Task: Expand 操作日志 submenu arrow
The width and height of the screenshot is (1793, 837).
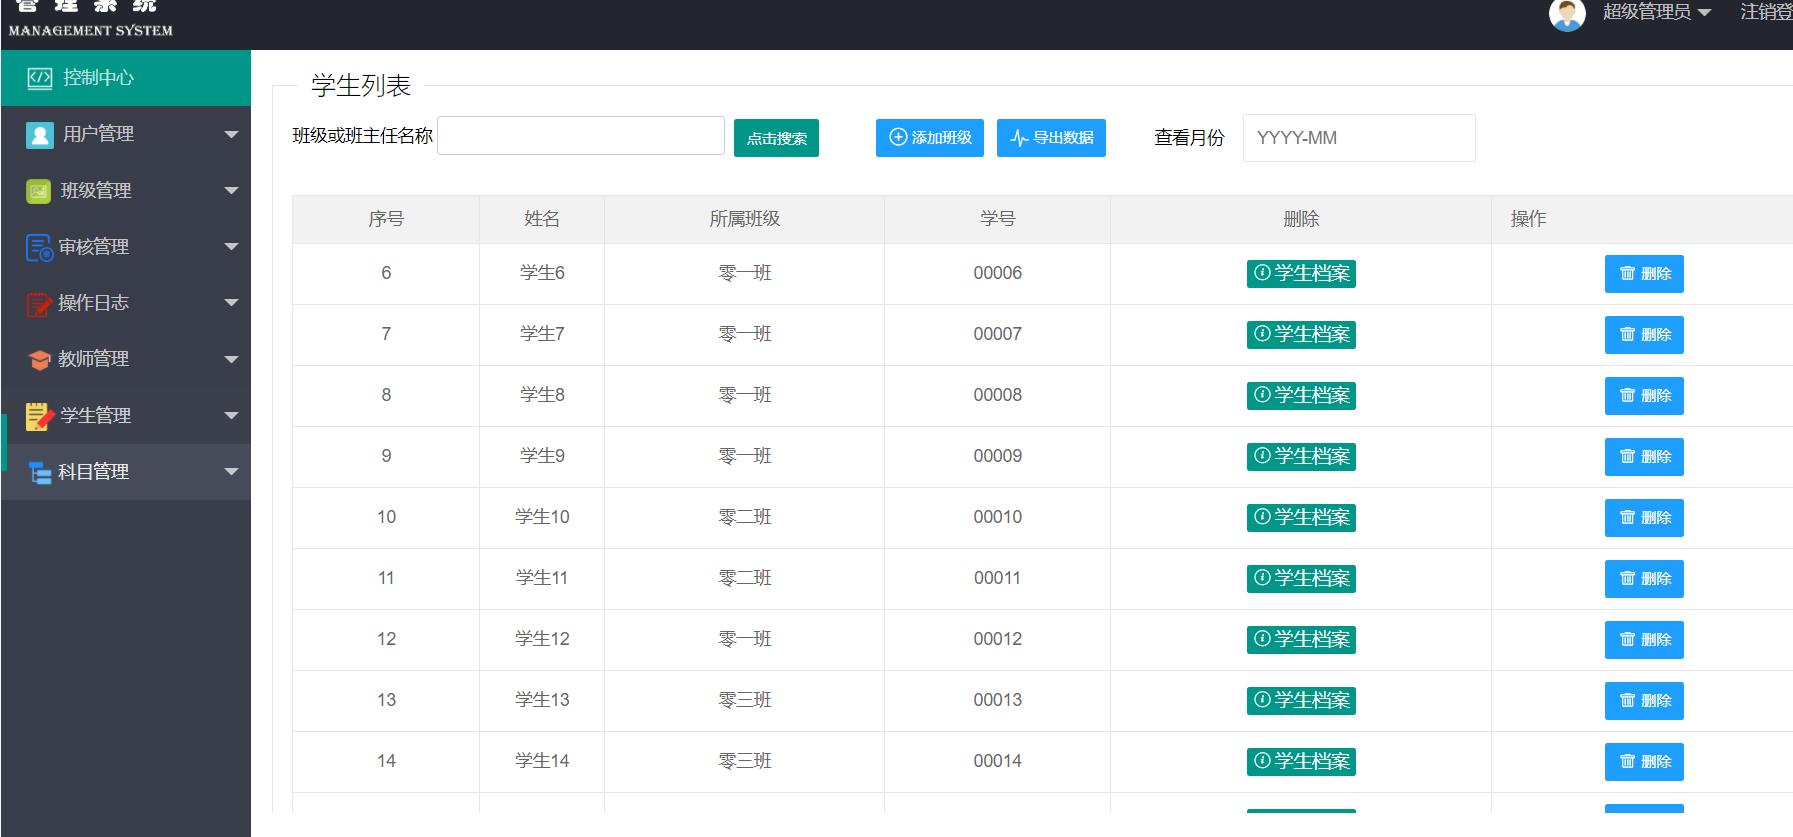Action: (231, 303)
